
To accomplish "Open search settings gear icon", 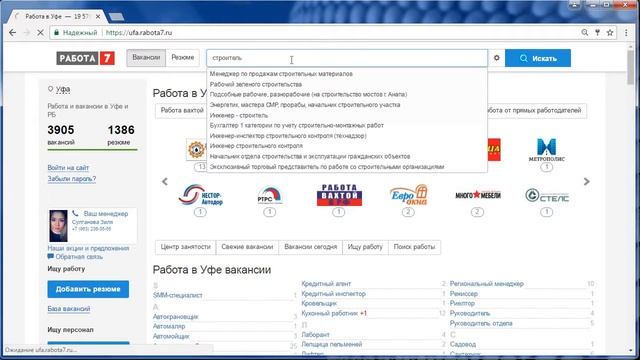I will [496, 58].
